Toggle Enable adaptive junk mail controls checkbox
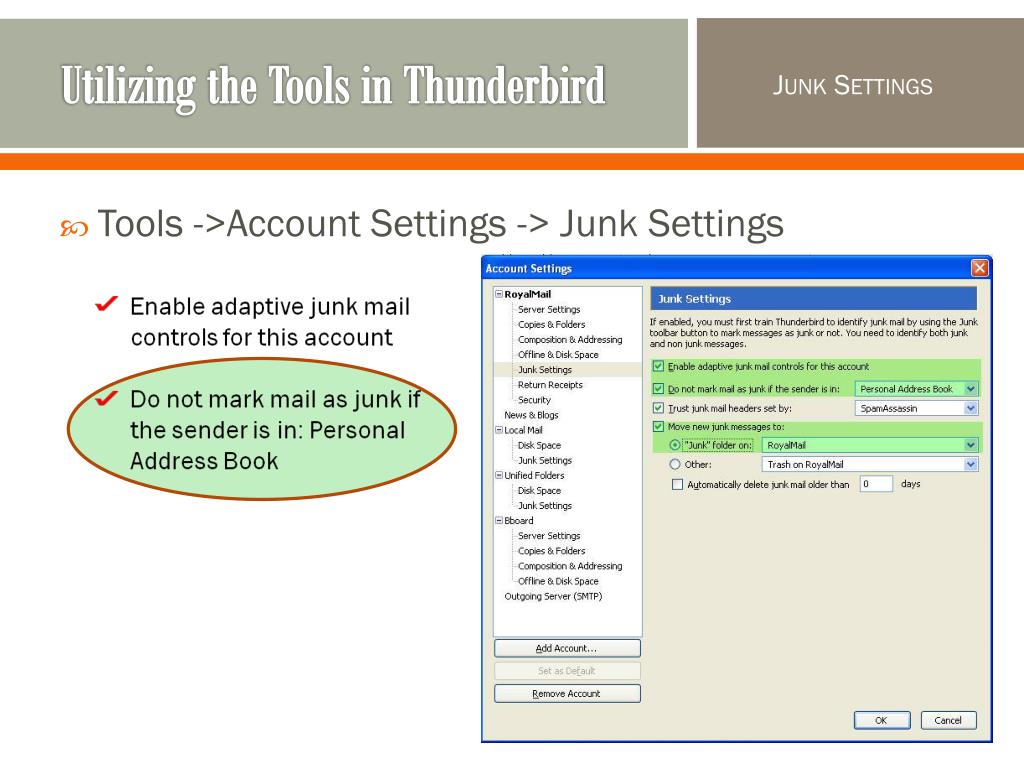Viewport: 1024px width, 768px height. point(658,366)
